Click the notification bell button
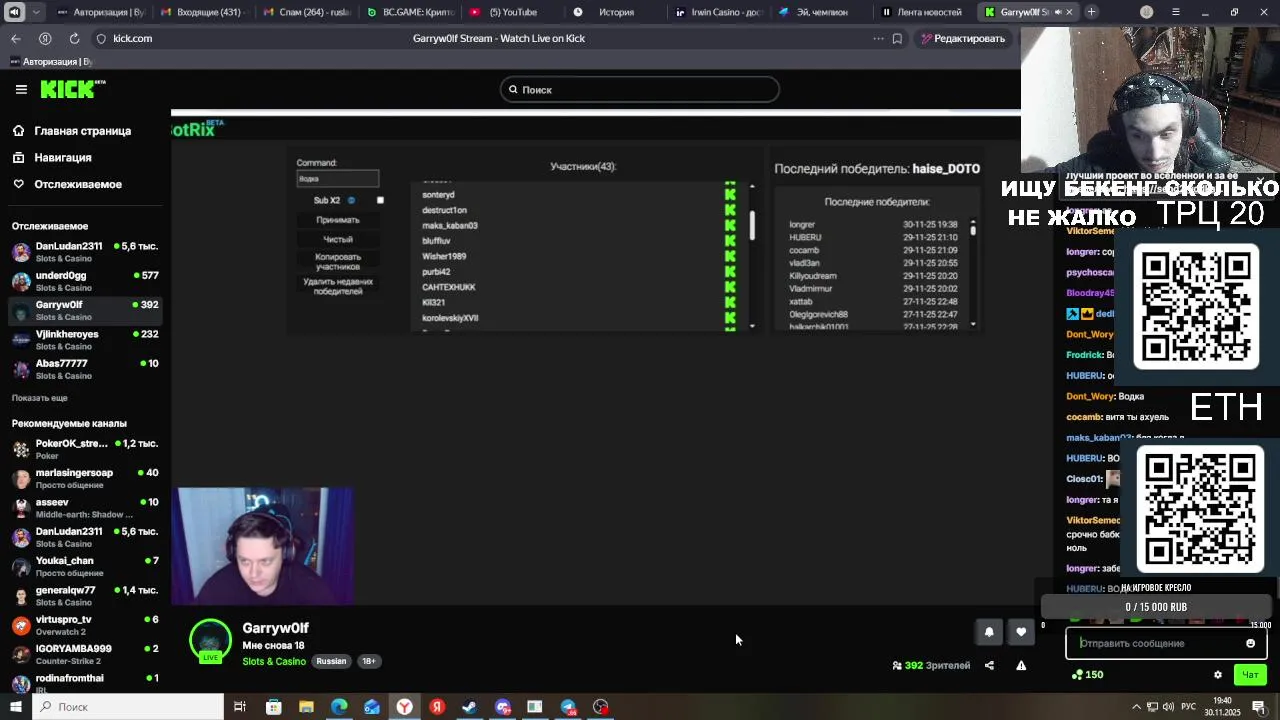Screen dimensions: 1280x720 (989, 632)
